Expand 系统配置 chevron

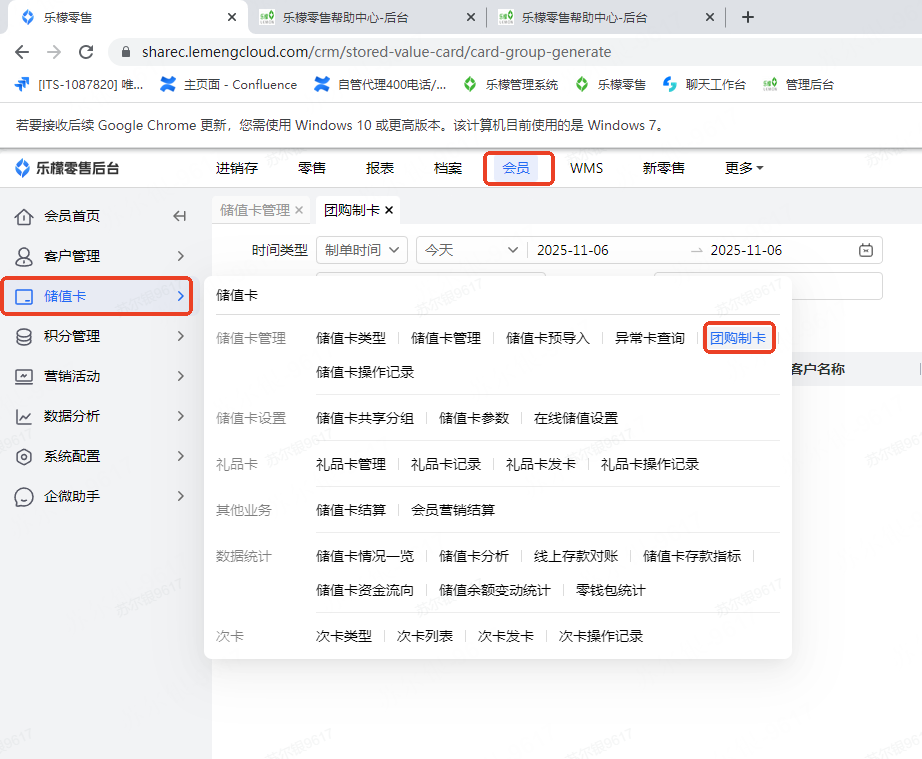coord(181,456)
